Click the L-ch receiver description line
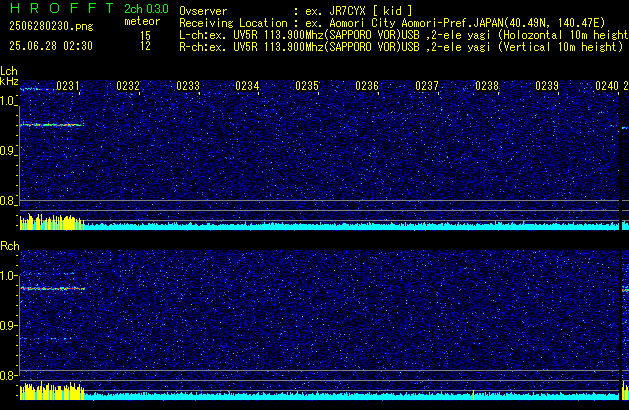Viewport: 629px width, 410px height. (404, 35)
